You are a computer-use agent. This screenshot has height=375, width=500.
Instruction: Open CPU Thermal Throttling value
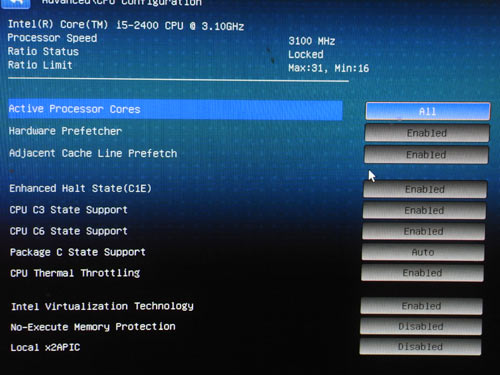[422, 273]
